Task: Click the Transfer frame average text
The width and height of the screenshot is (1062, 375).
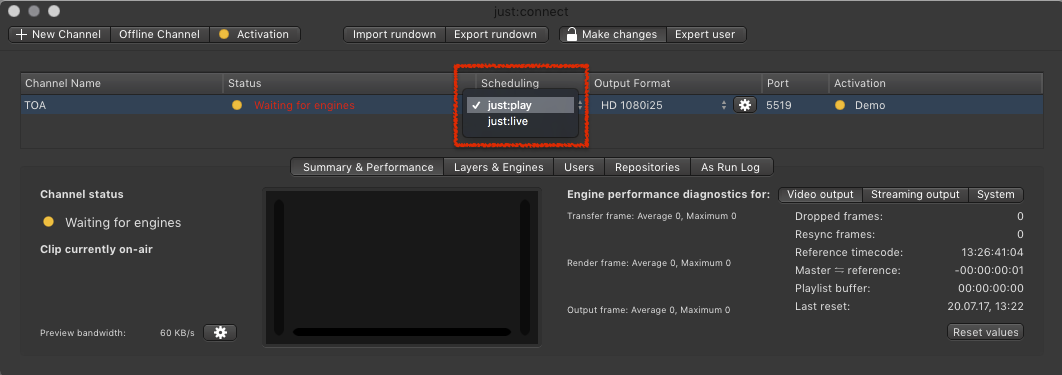Action: (x=652, y=216)
